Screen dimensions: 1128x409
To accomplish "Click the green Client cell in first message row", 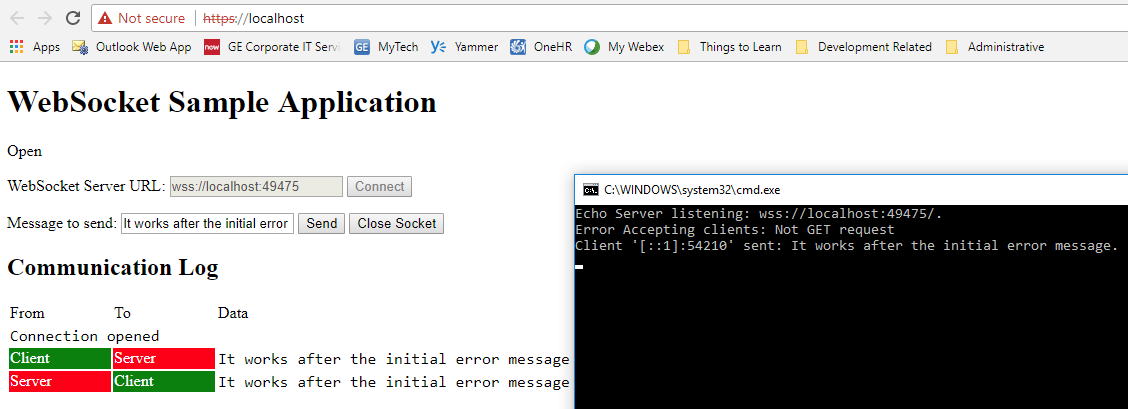I will [x=60, y=359].
